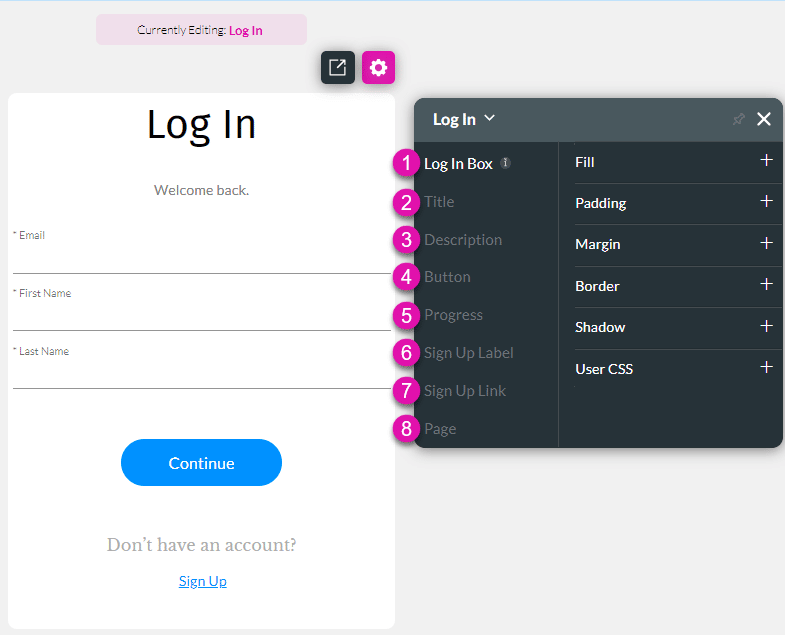Expand the User CSS section

tap(766, 368)
